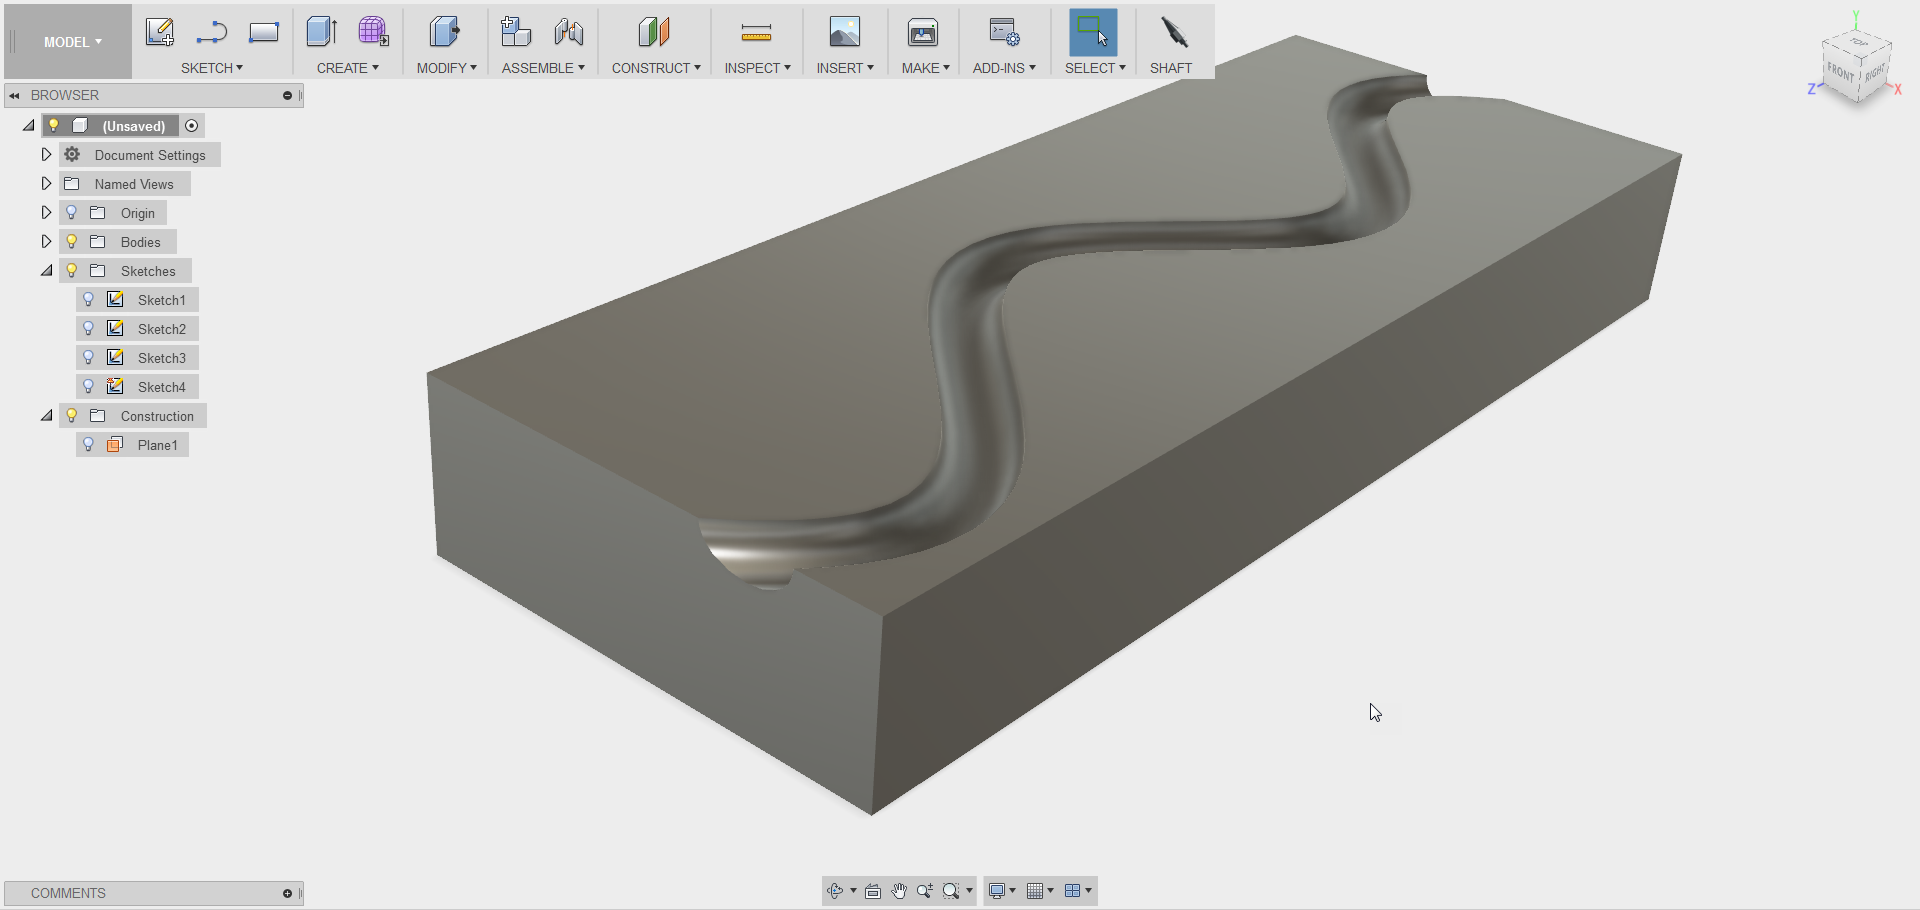The image size is (1920, 910).
Task: Toggle visibility of Plane1
Action: tap(88, 444)
